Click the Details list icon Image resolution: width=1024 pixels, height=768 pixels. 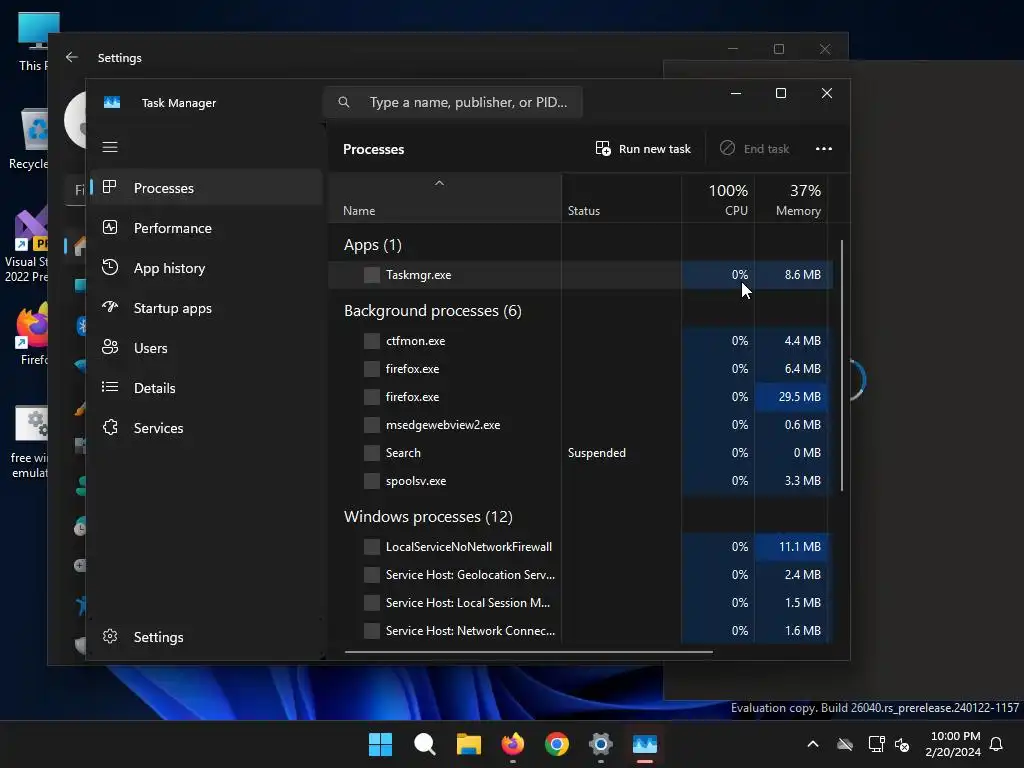point(110,387)
